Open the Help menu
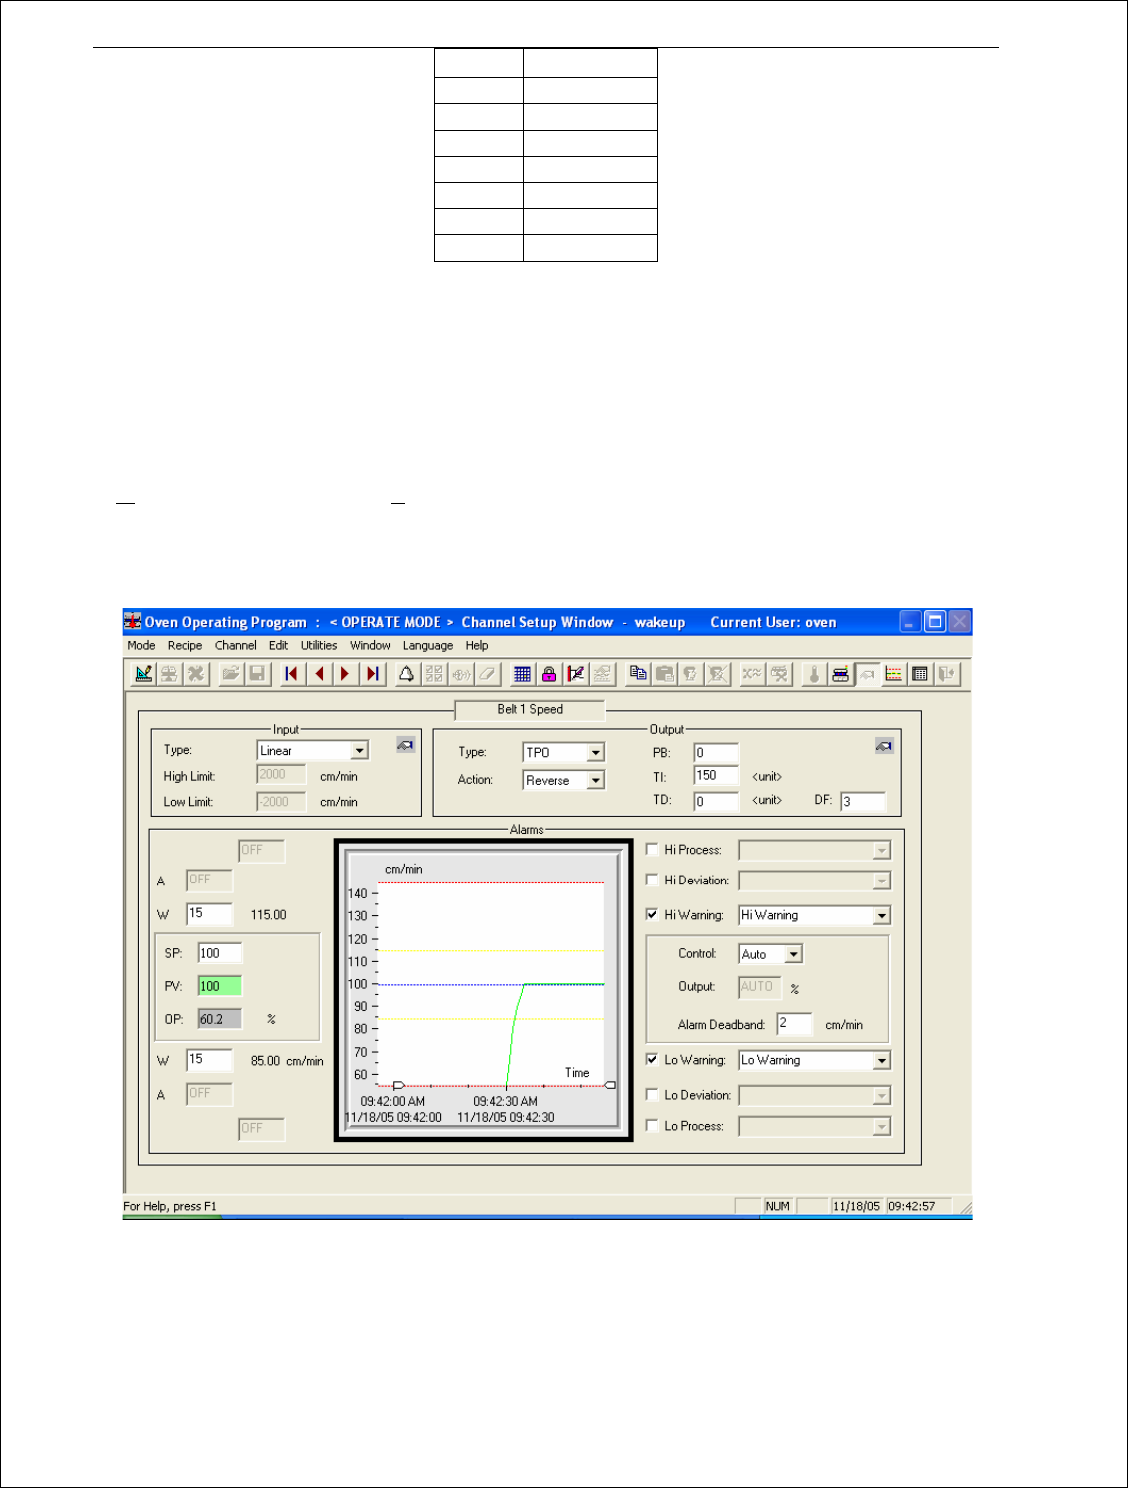The image size is (1128, 1488). click(x=477, y=645)
